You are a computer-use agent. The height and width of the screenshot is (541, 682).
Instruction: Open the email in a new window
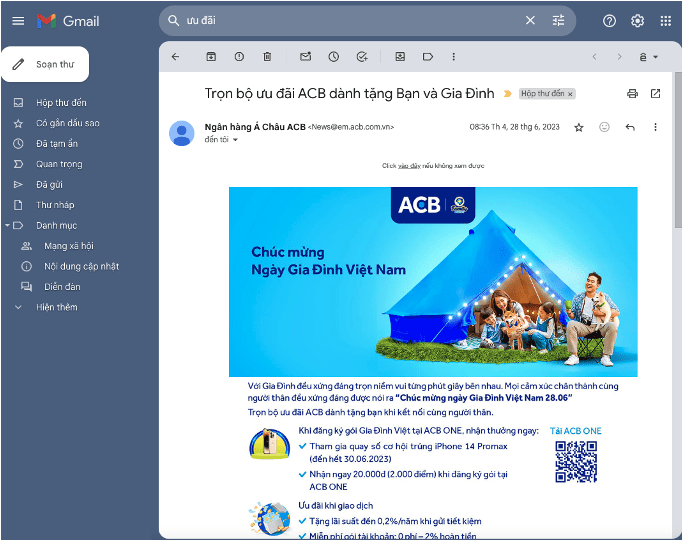655,94
